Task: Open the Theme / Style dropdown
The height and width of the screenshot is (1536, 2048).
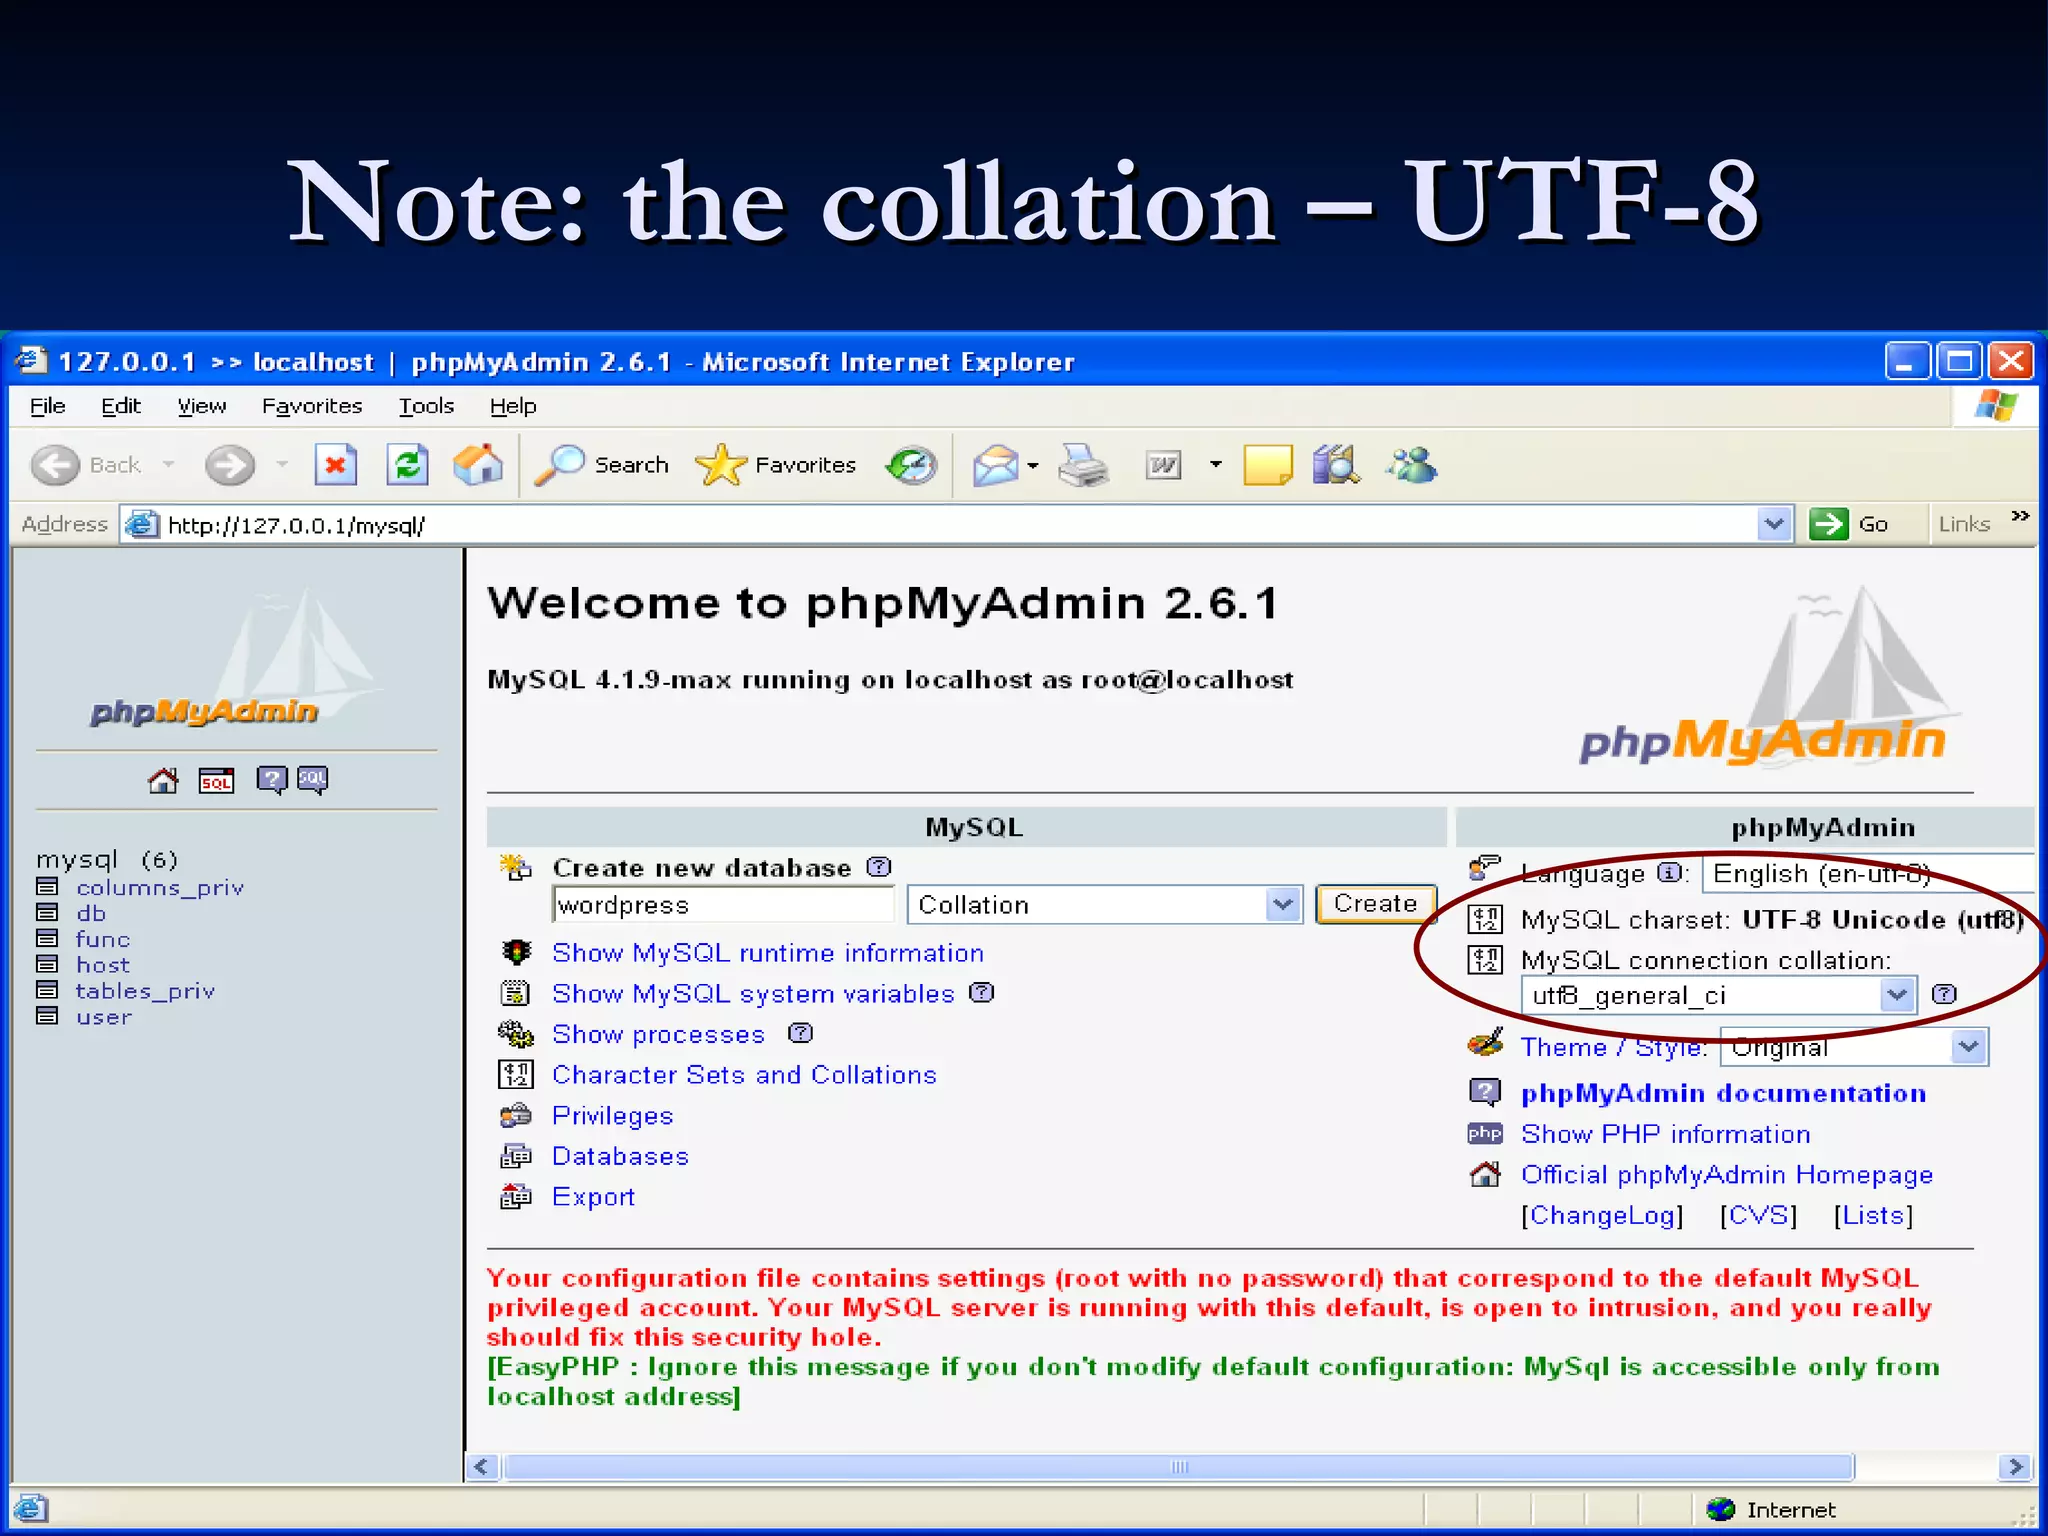Action: coord(1854,1047)
